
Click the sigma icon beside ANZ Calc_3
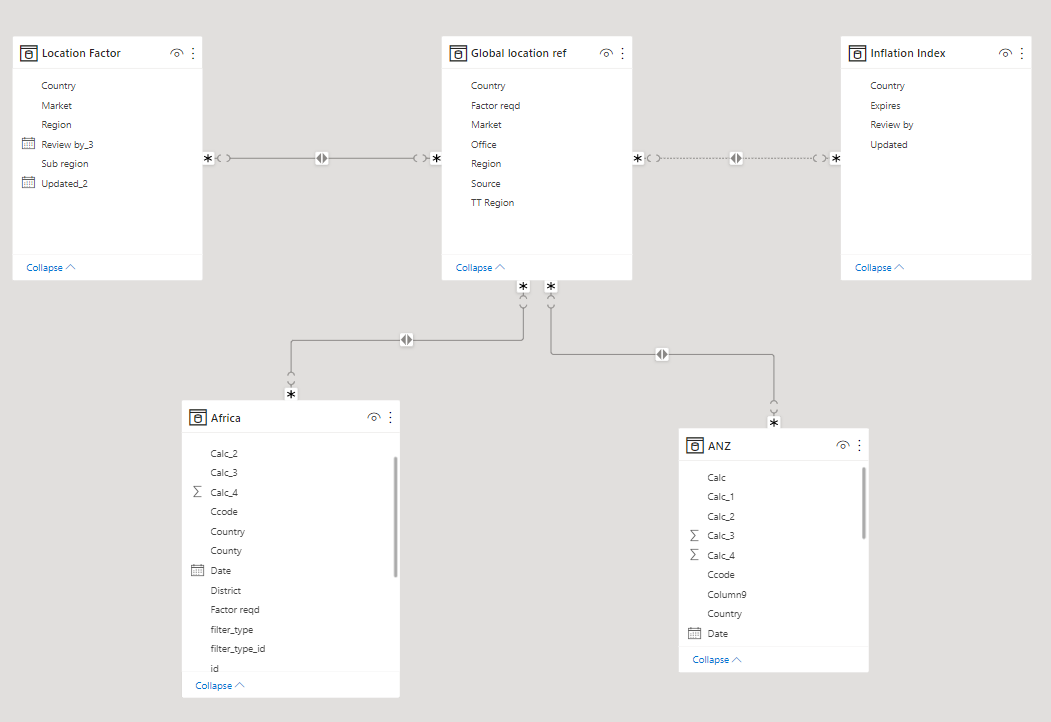point(694,535)
